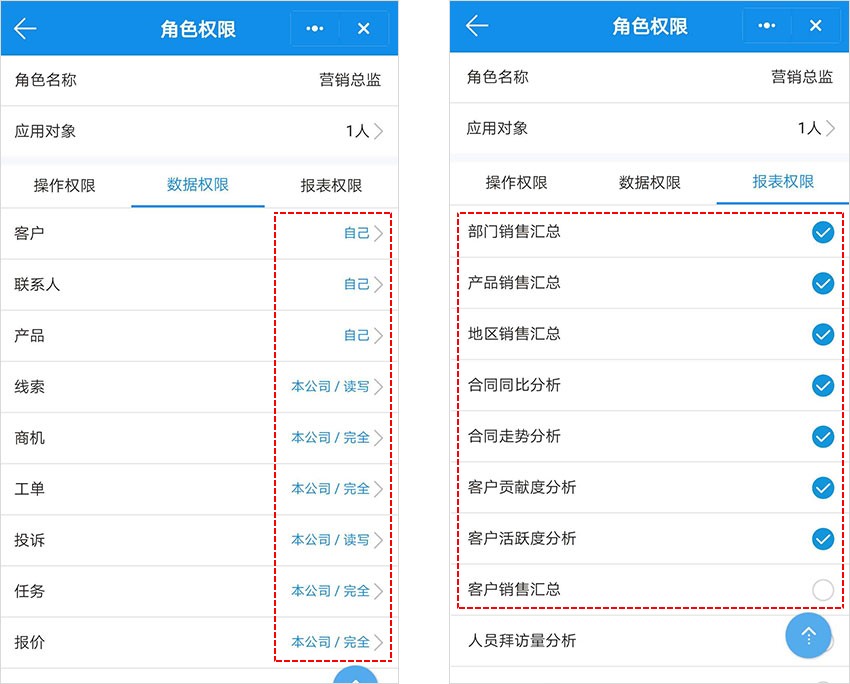The image size is (850, 684).
Task: Open three-dot menu on report permissions screen
Action: [x=767, y=27]
